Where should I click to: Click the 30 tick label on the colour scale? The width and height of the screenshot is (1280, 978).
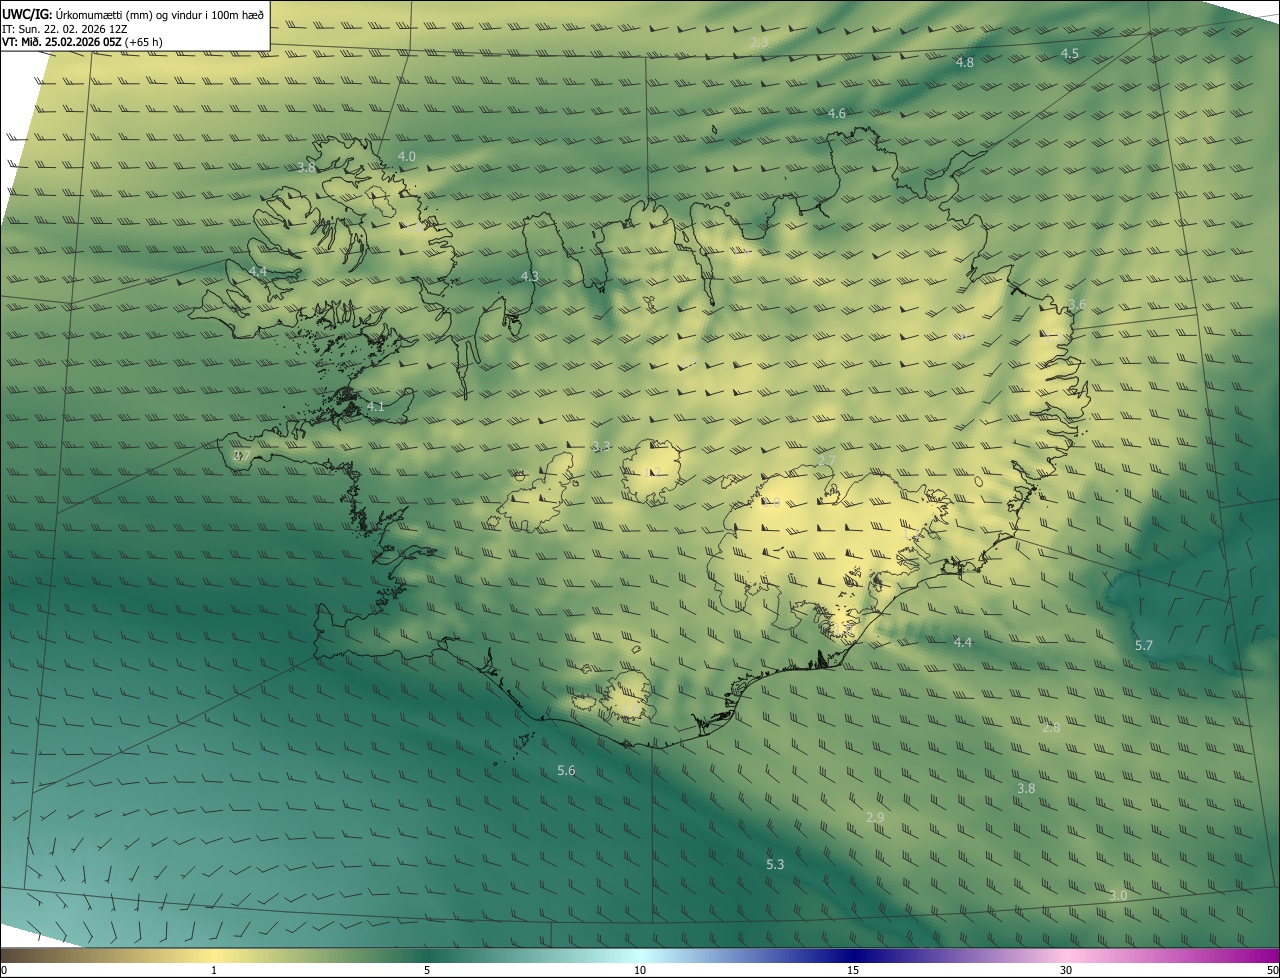1066,970
